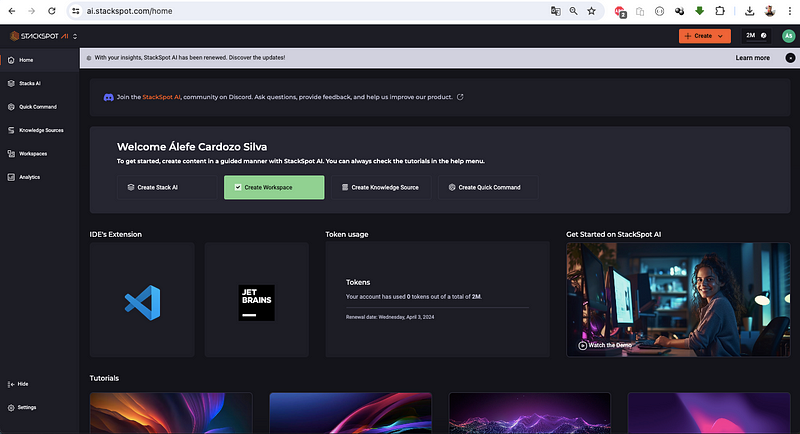This screenshot has height=434, width=800.
Task: Click the Create Knowledge Source button
Action: [381, 187]
